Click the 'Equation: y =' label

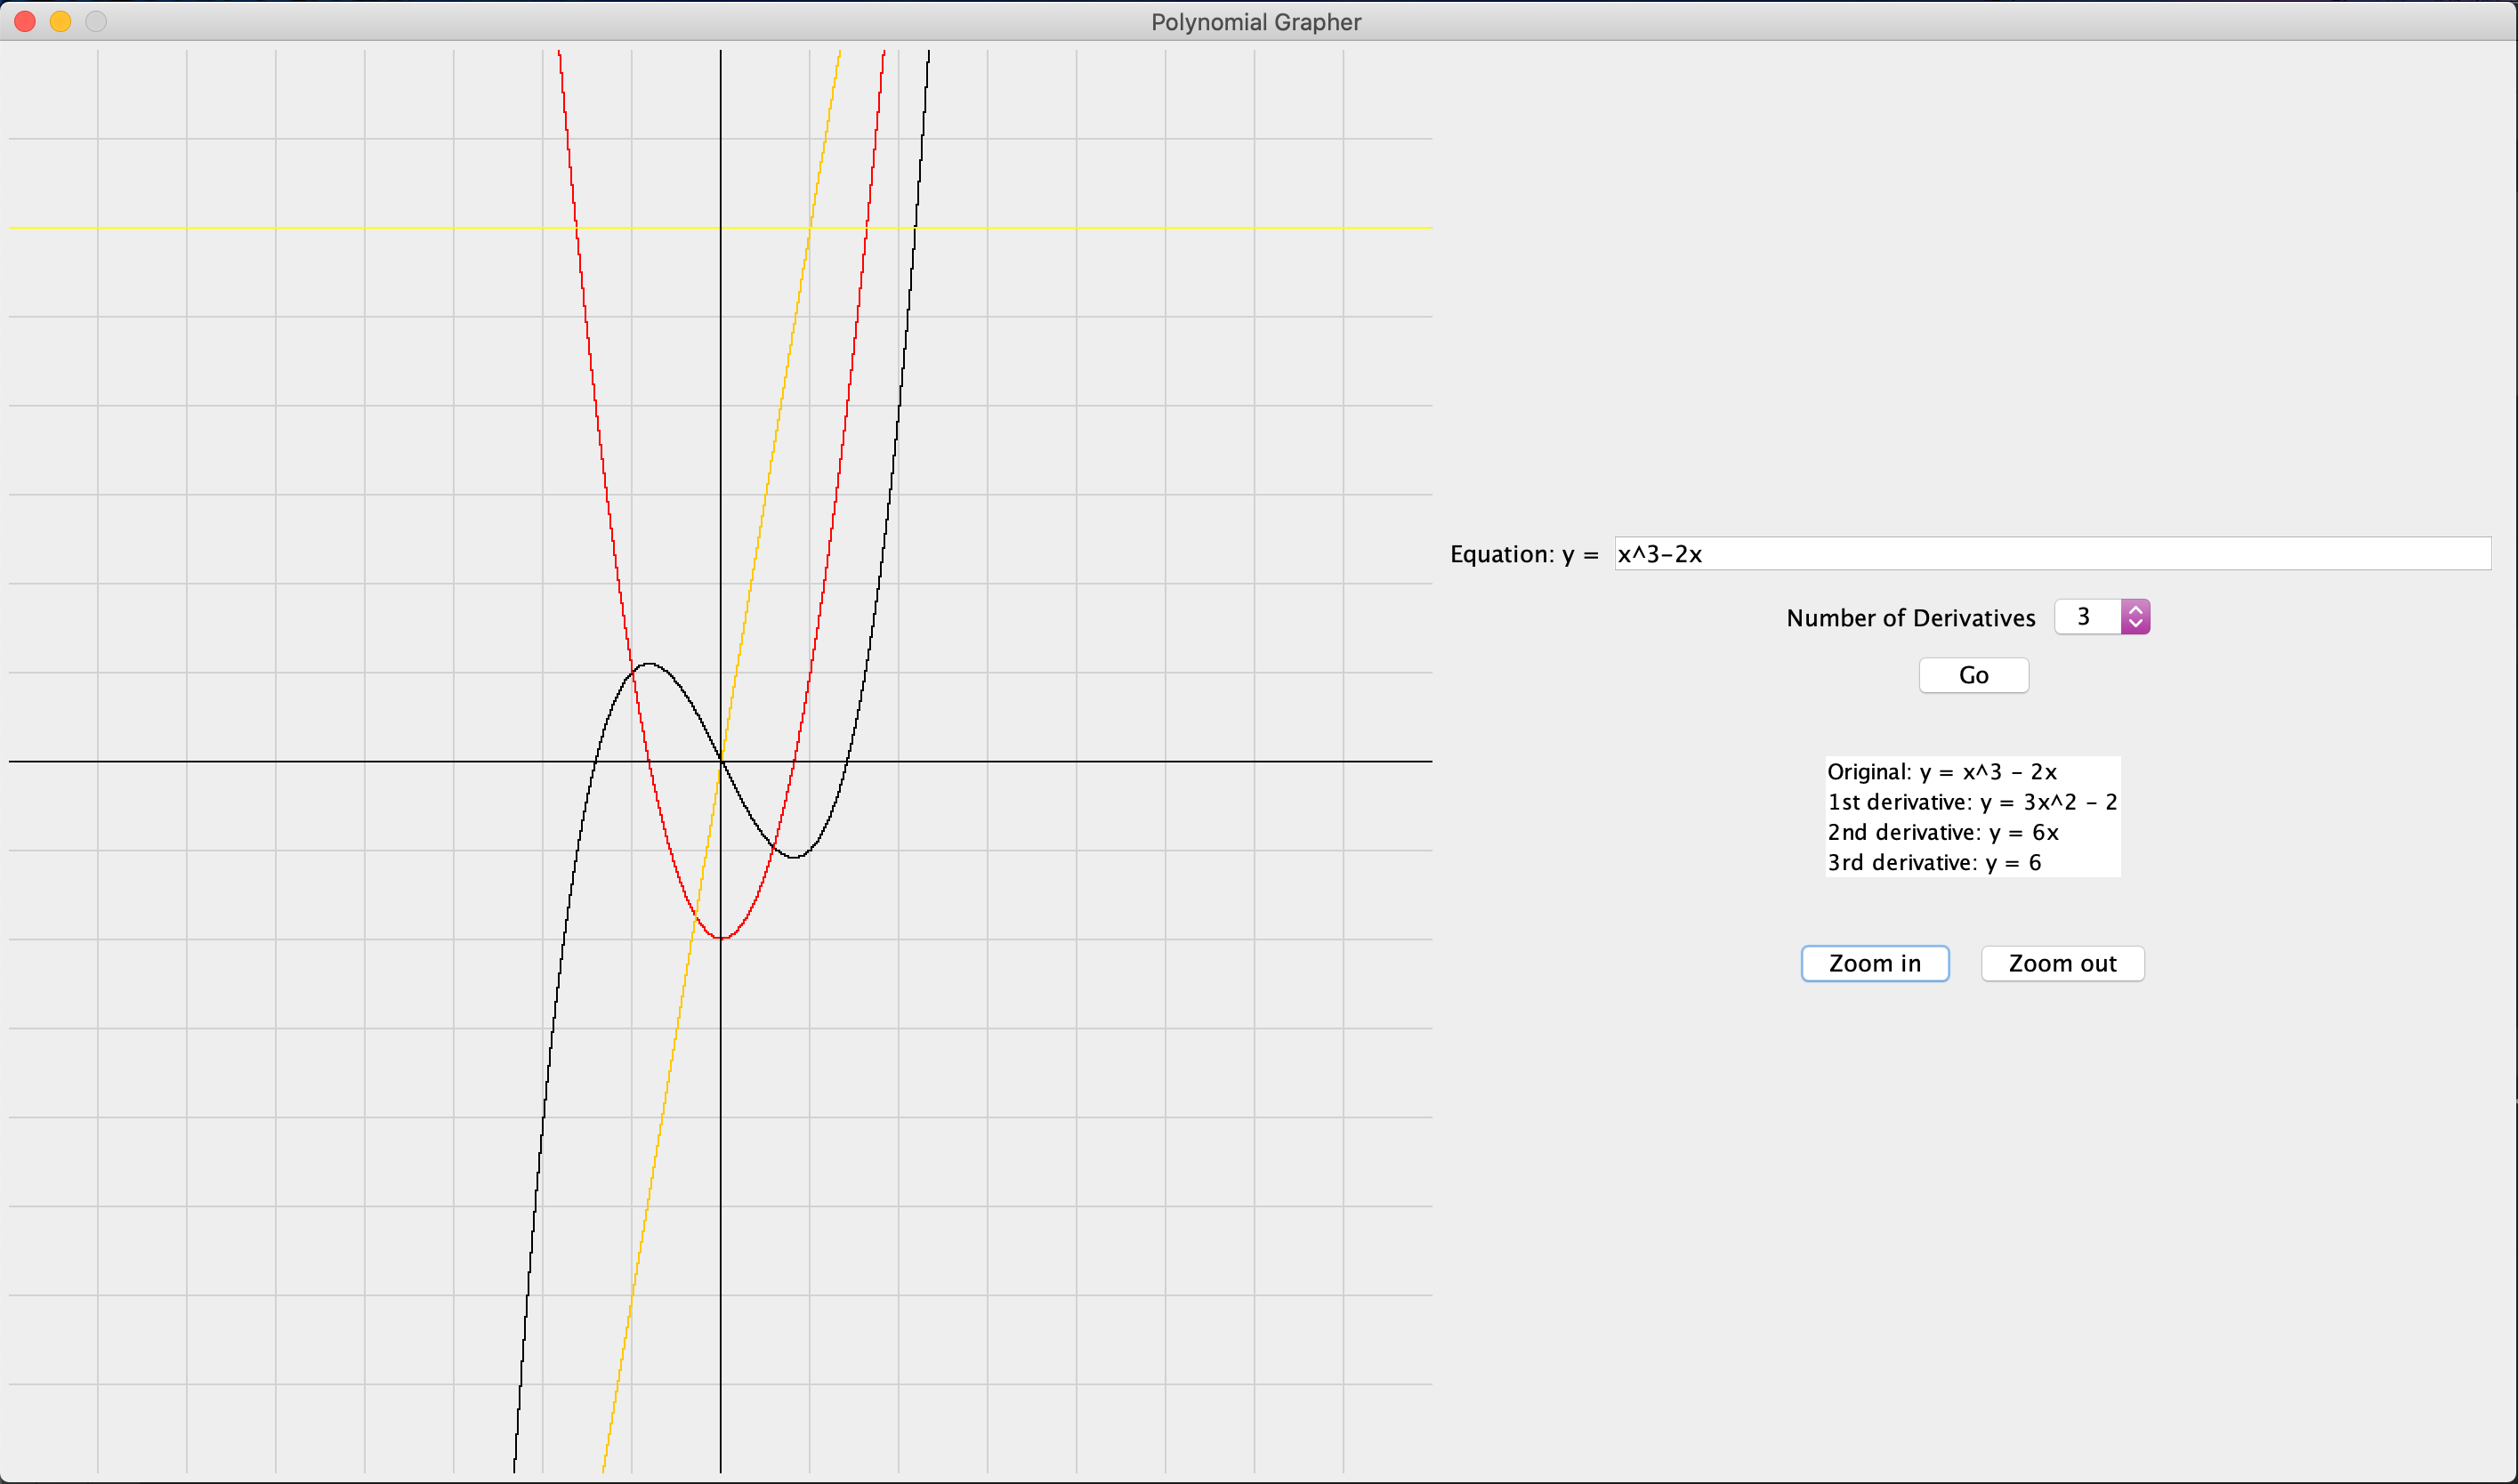(x=1523, y=554)
